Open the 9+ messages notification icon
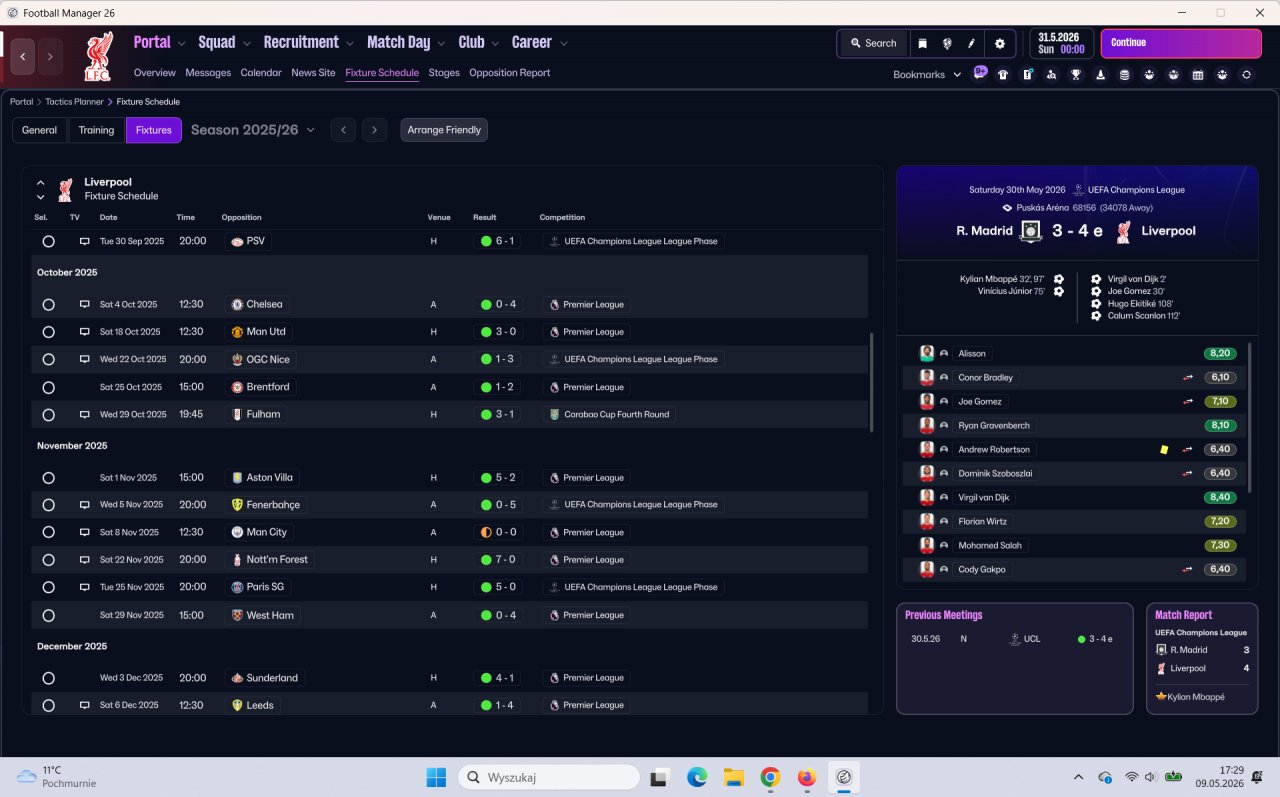The height and width of the screenshot is (797, 1280). (x=980, y=73)
